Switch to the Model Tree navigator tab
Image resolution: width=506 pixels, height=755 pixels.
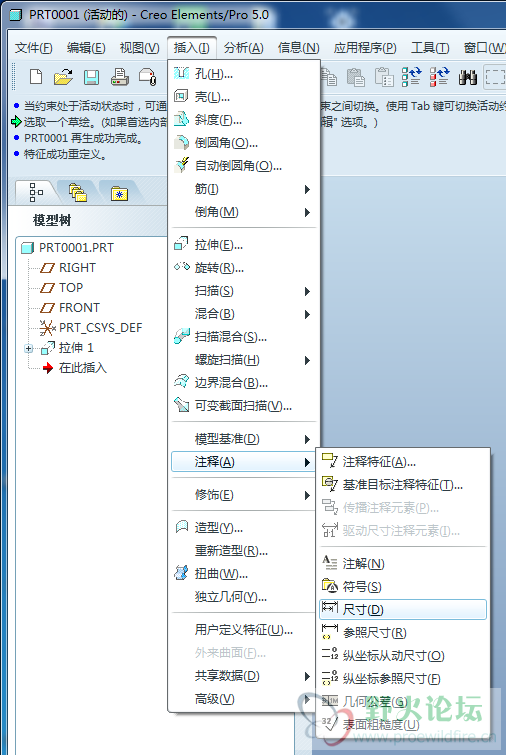tap(37, 192)
